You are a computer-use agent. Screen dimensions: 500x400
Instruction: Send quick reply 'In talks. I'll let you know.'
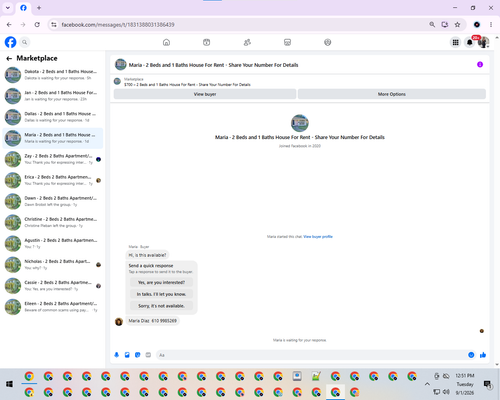(161, 294)
